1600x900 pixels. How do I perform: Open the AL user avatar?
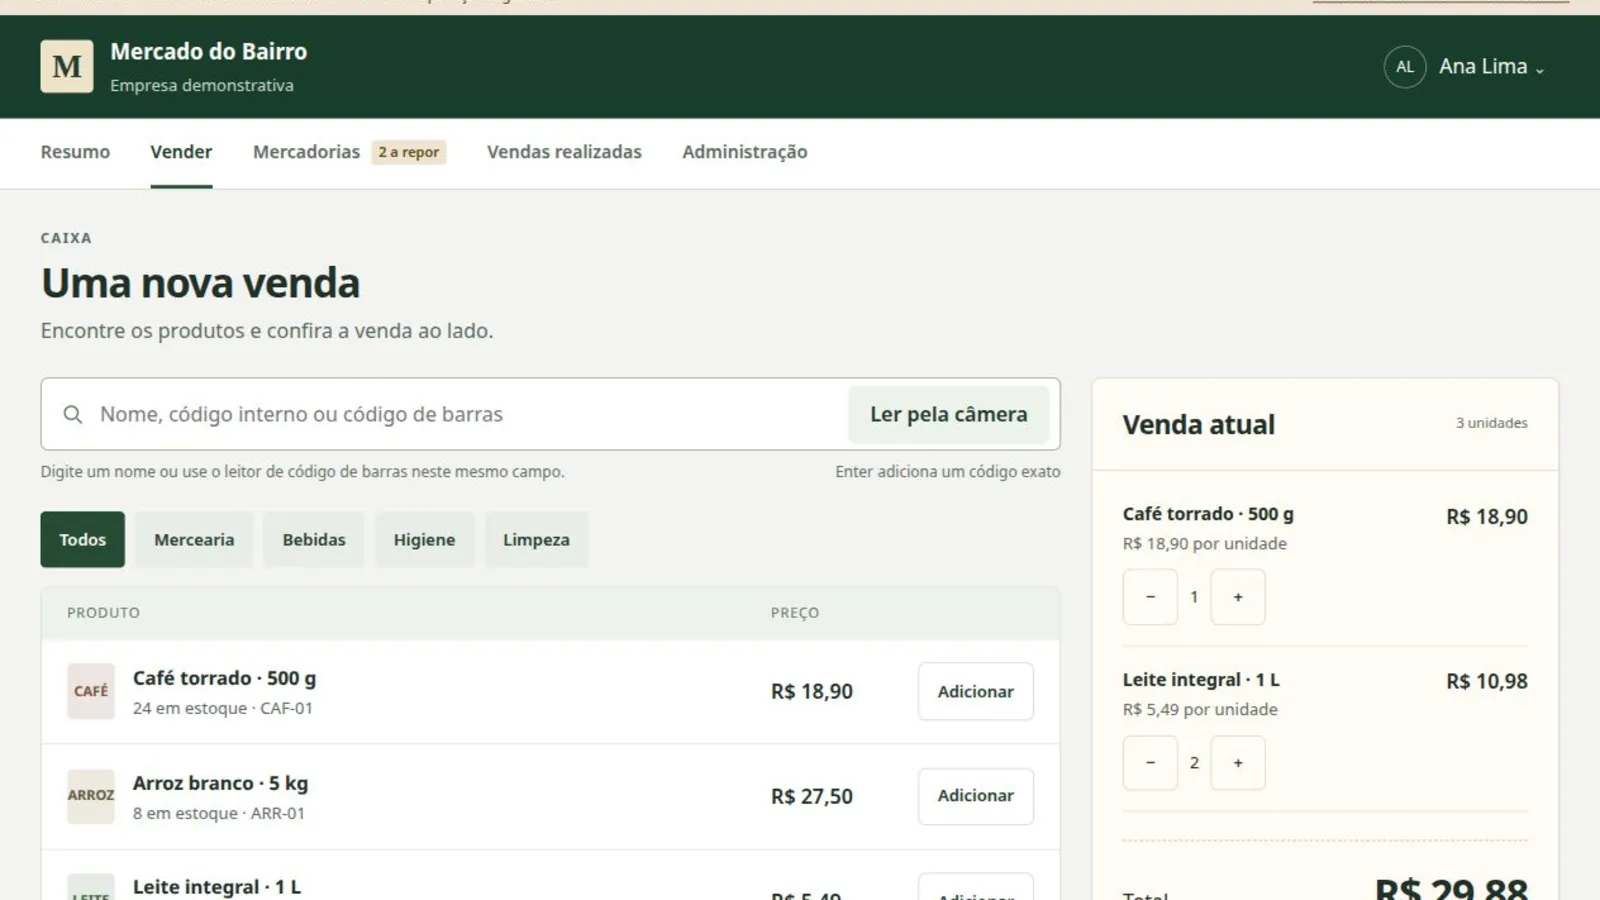point(1405,67)
